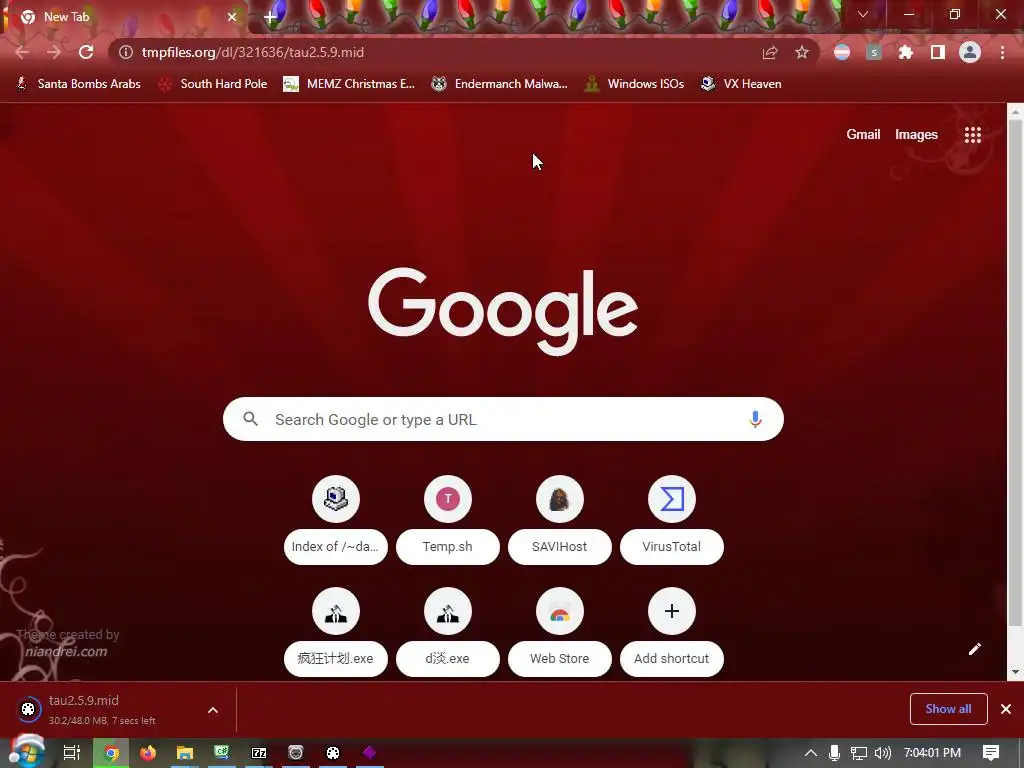Open Images link
Image resolution: width=1024 pixels, height=768 pixels.
[x=916, y=135]
